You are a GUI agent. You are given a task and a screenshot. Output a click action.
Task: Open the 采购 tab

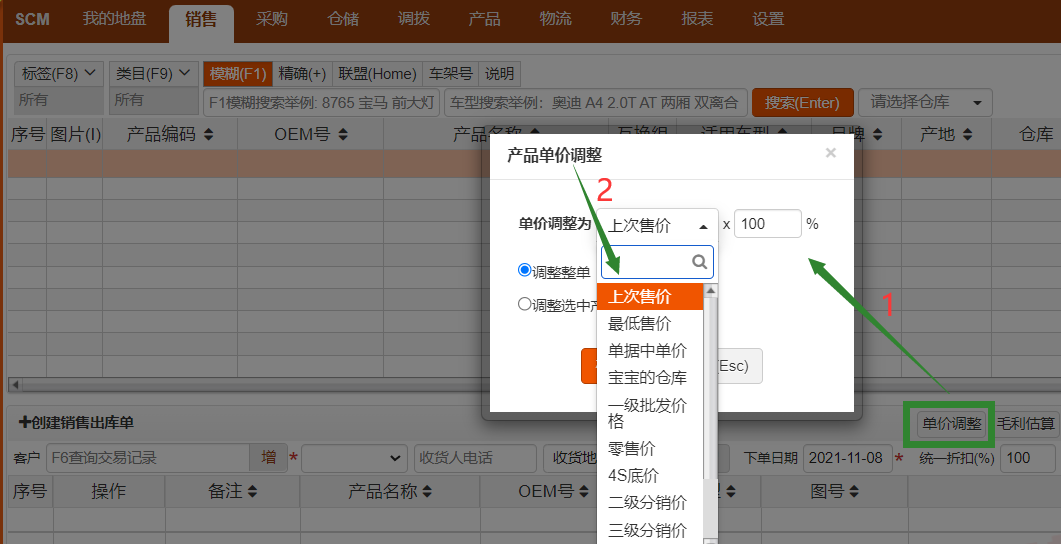(x=272, y=19)
